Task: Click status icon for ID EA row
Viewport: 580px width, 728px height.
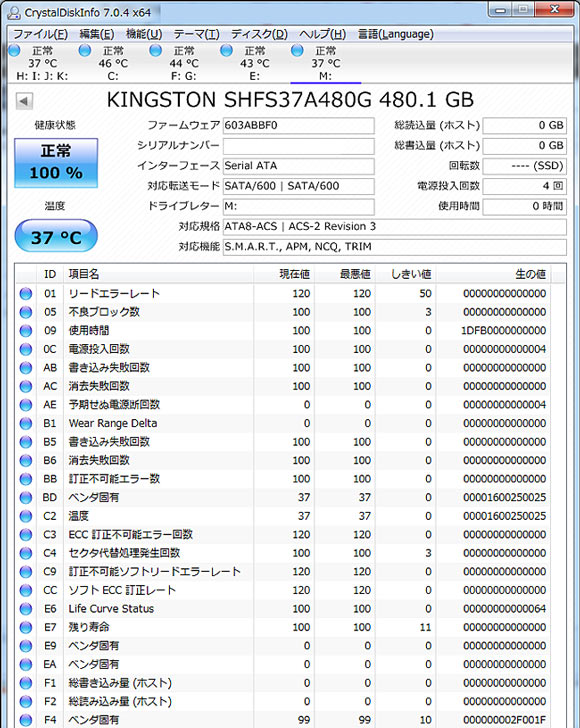Action: (26, 665)
